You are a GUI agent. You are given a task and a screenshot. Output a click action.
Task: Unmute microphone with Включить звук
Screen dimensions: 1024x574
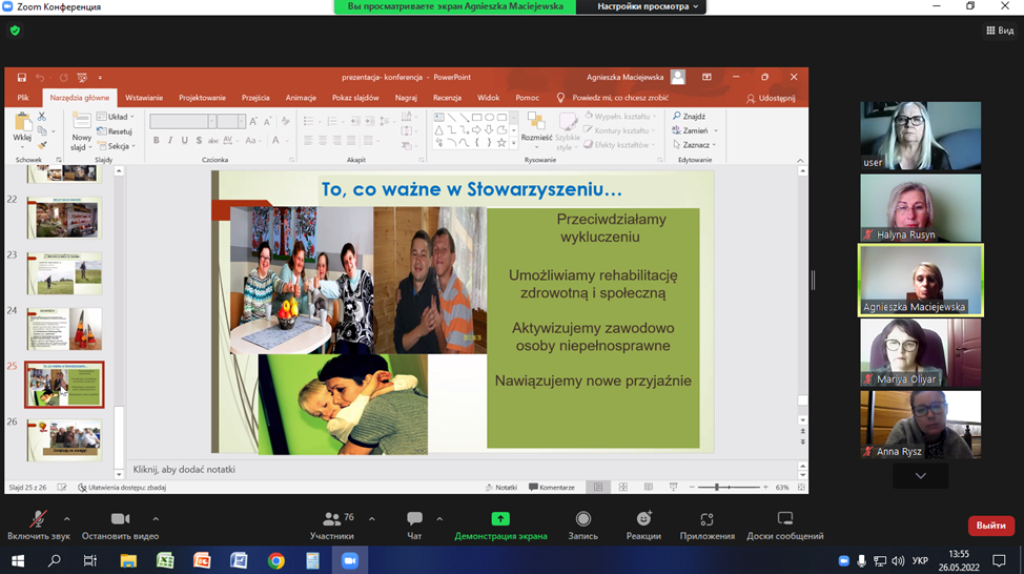(x=39, y=519)
